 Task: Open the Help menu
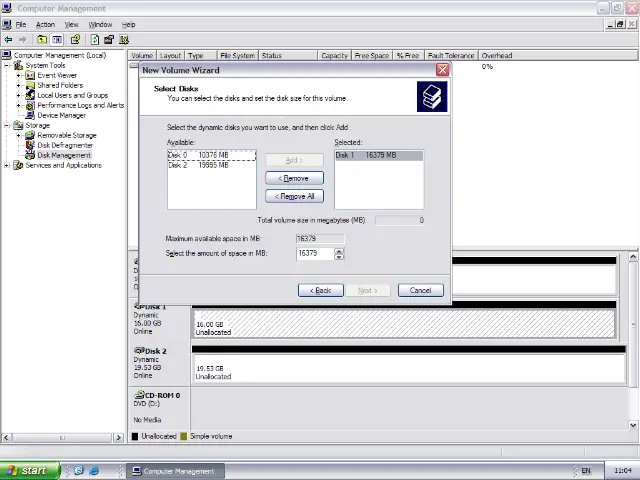[x=129, y=24]
